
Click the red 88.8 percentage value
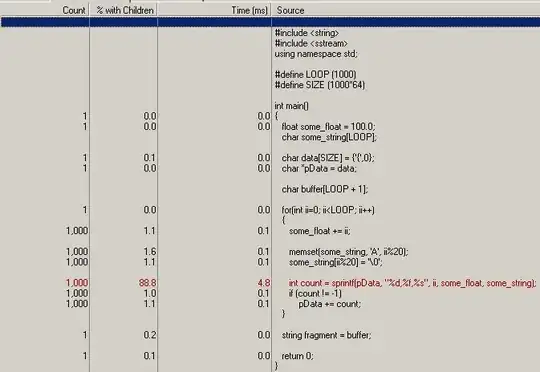pos(148,283)
